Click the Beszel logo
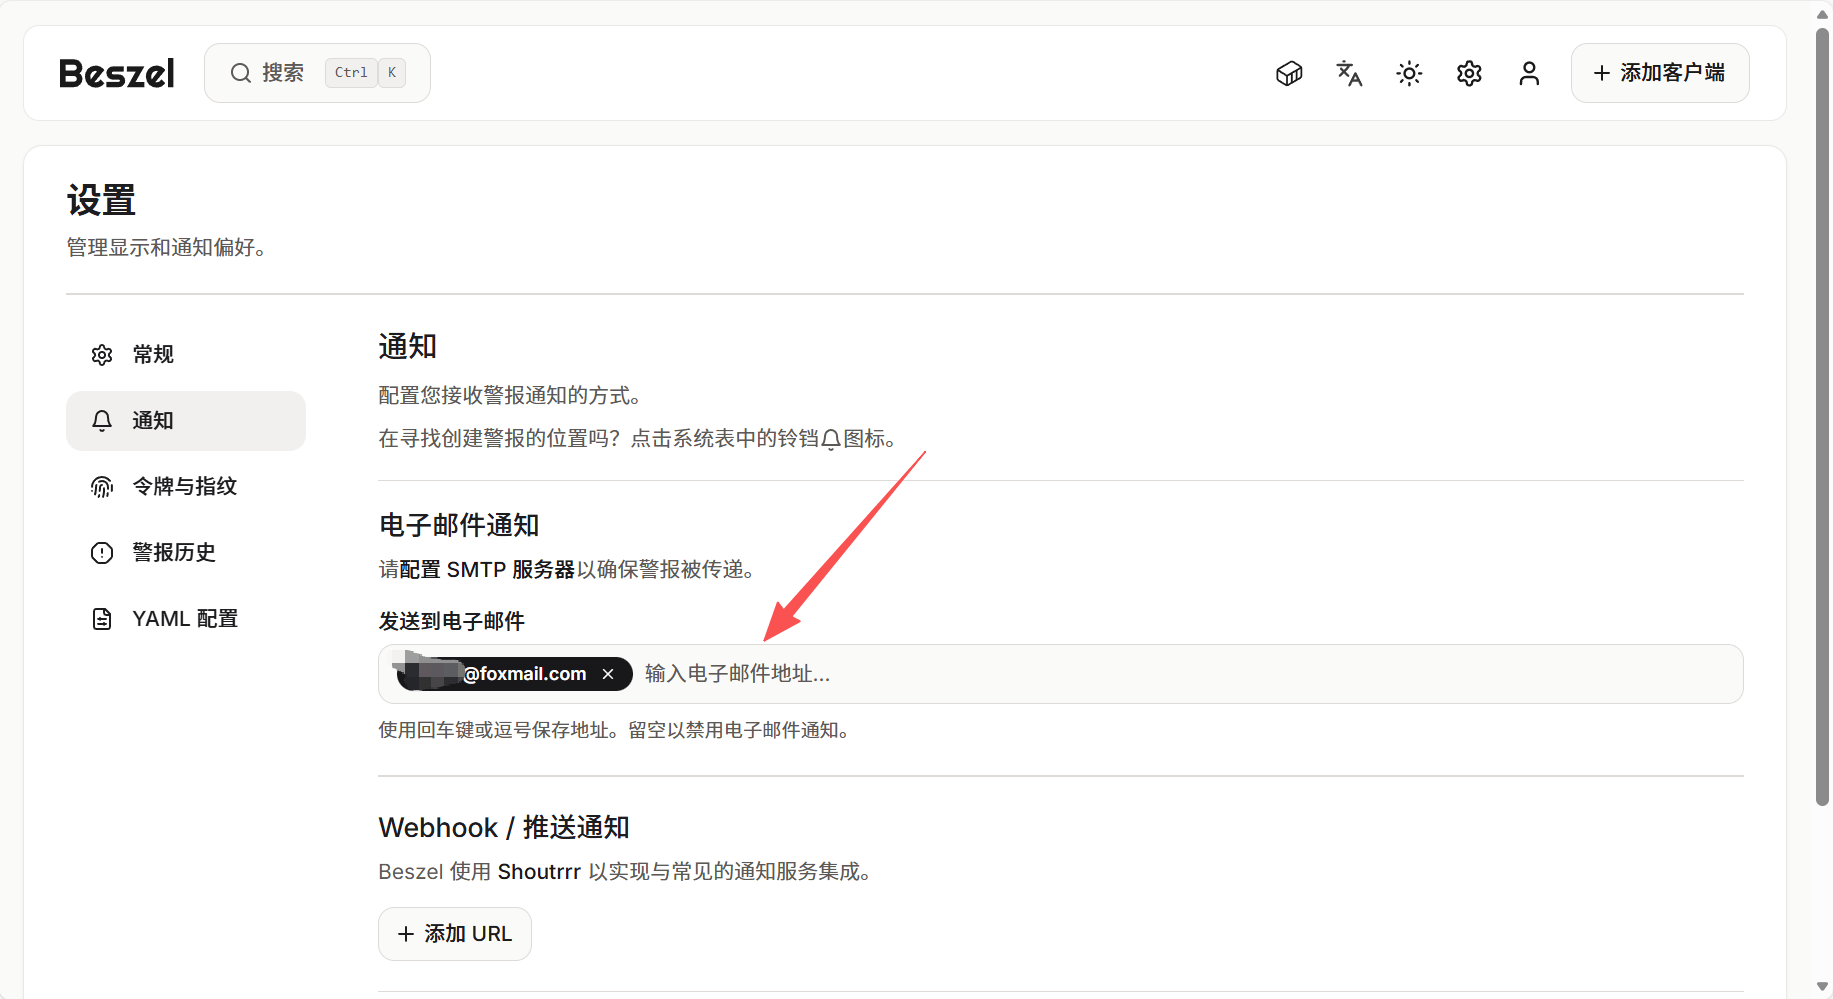This screenshot has height=999, width=1833. (117, 73)
